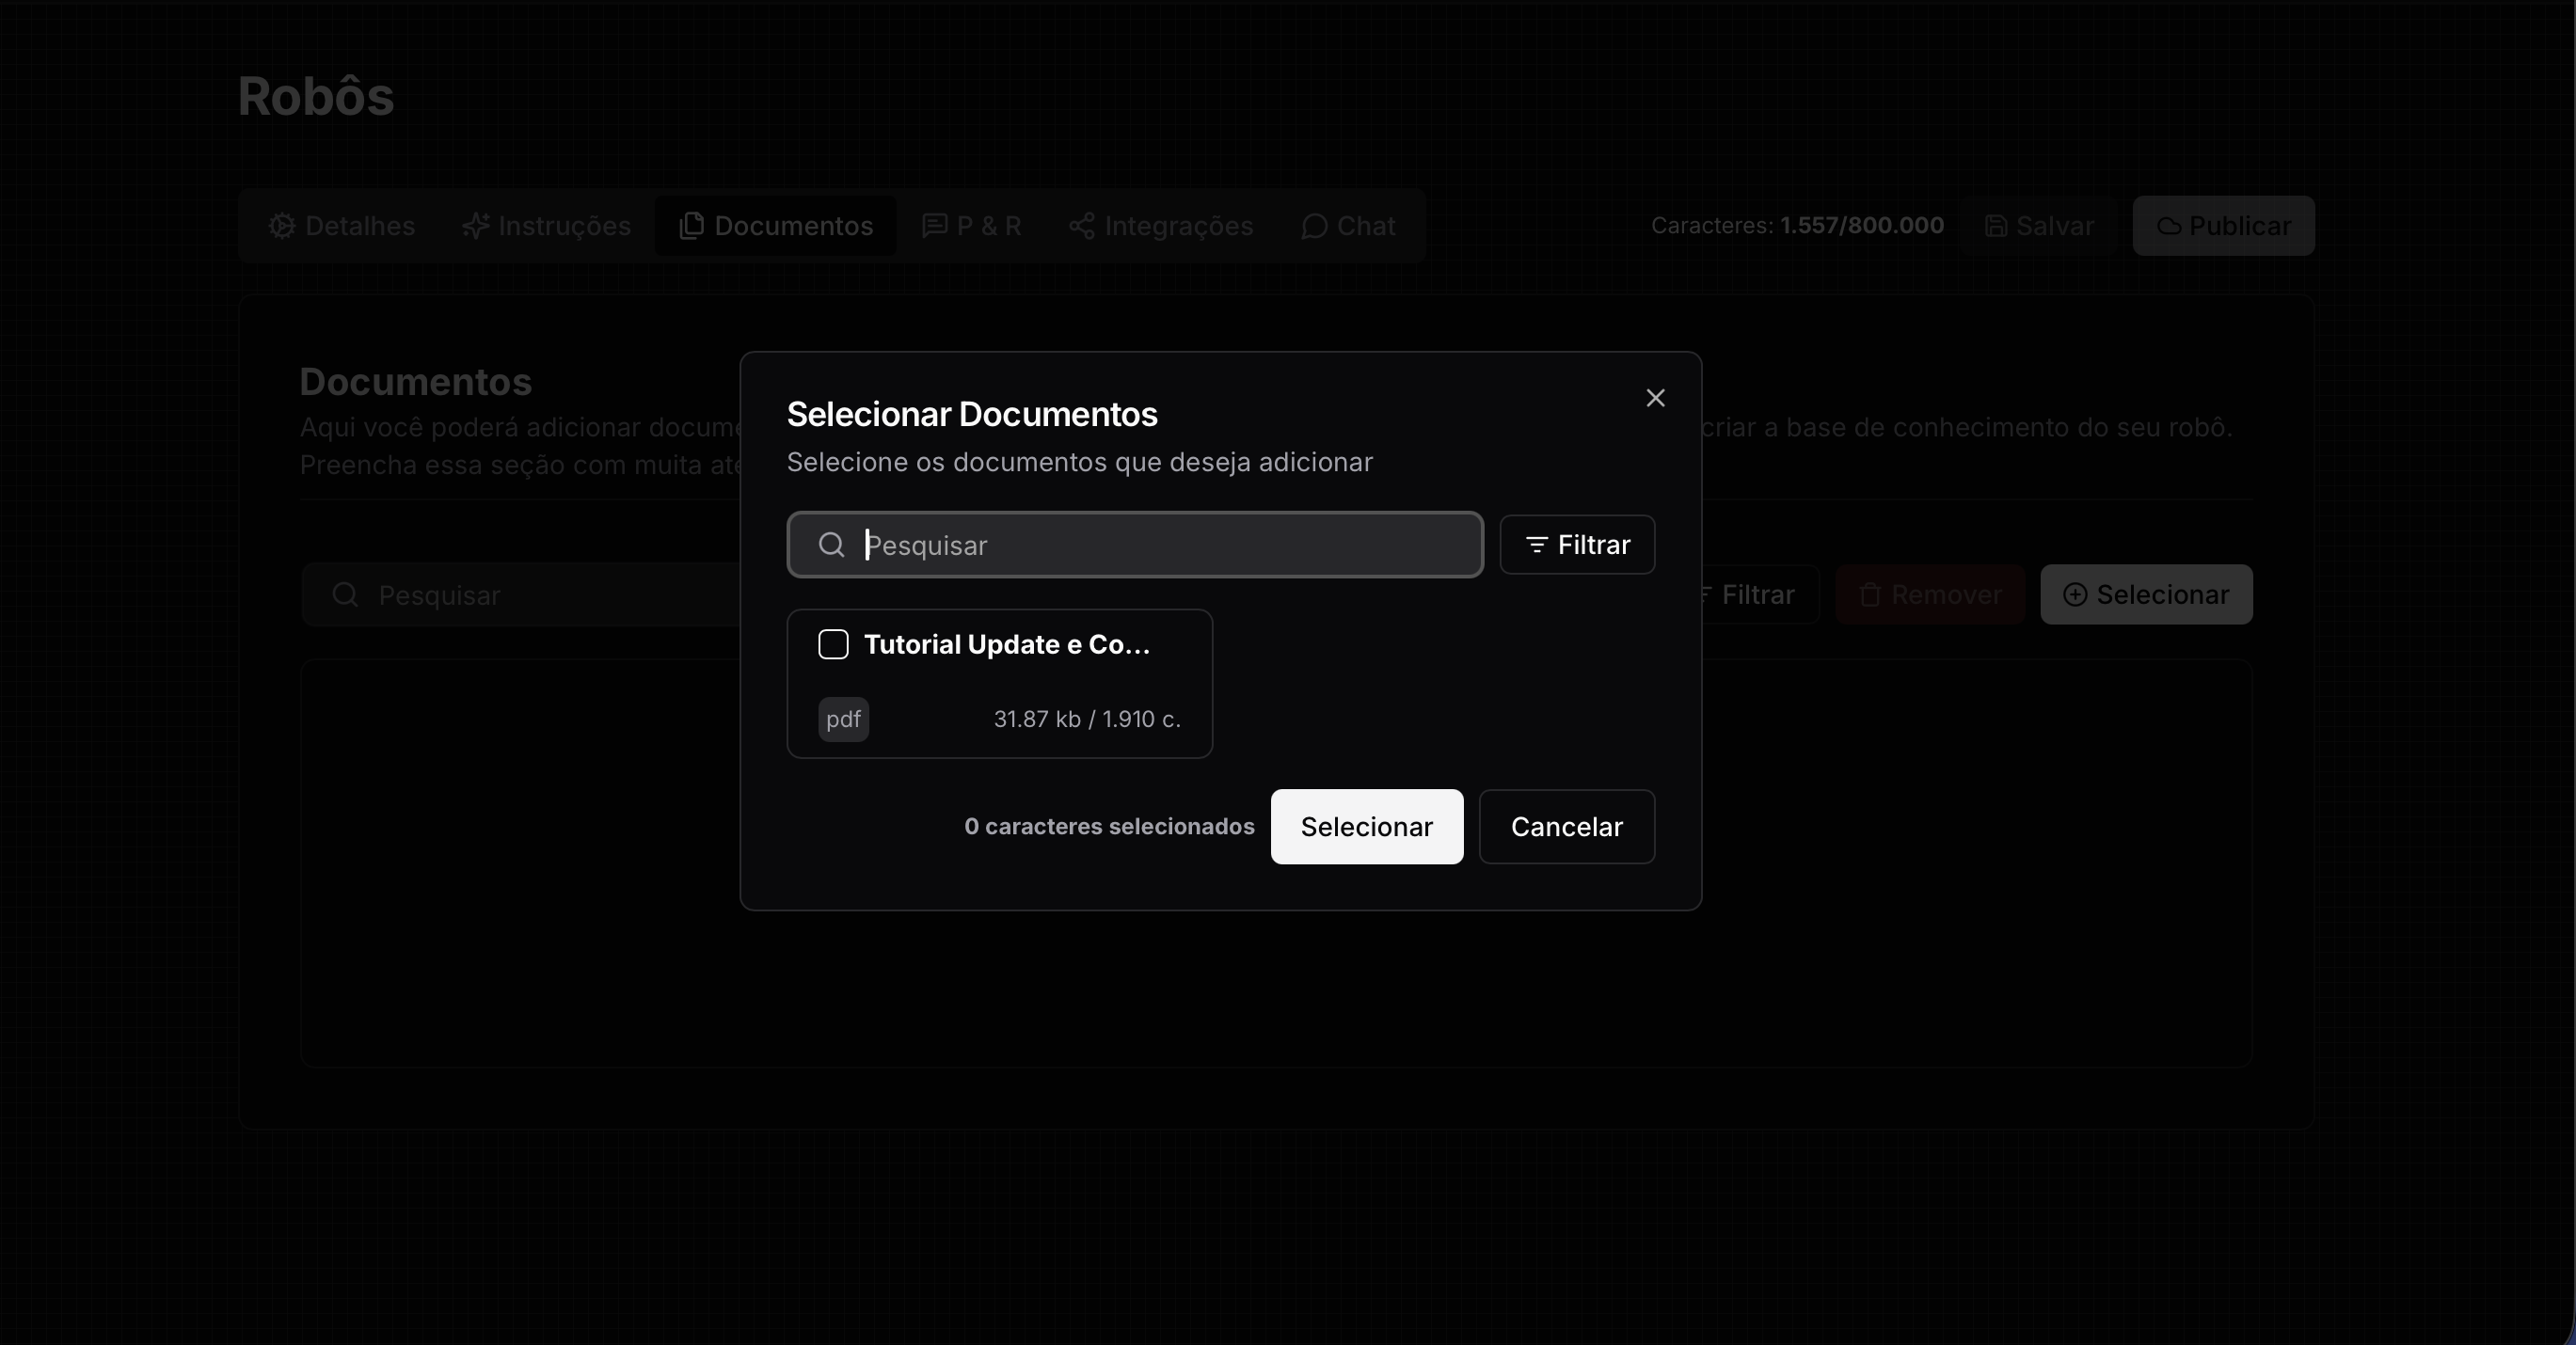Screen dimensions: 2576x1345
Task: Confirm with the white Selecionar button
Action: point(1366,827)
